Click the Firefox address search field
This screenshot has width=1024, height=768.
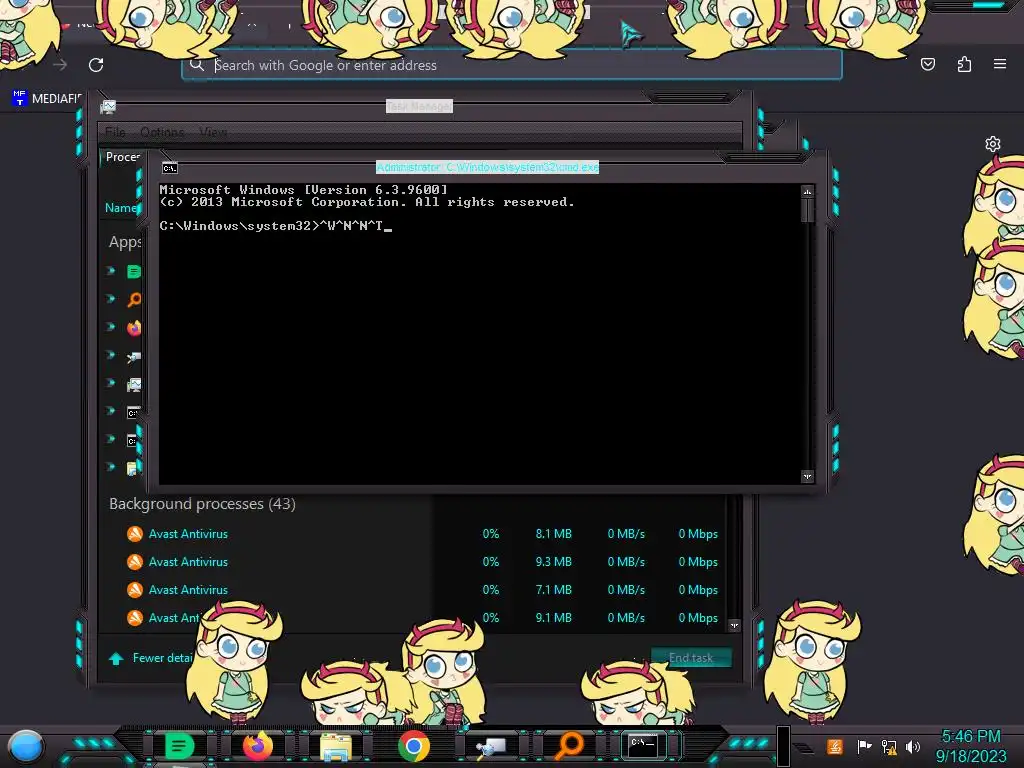[511, 65]
